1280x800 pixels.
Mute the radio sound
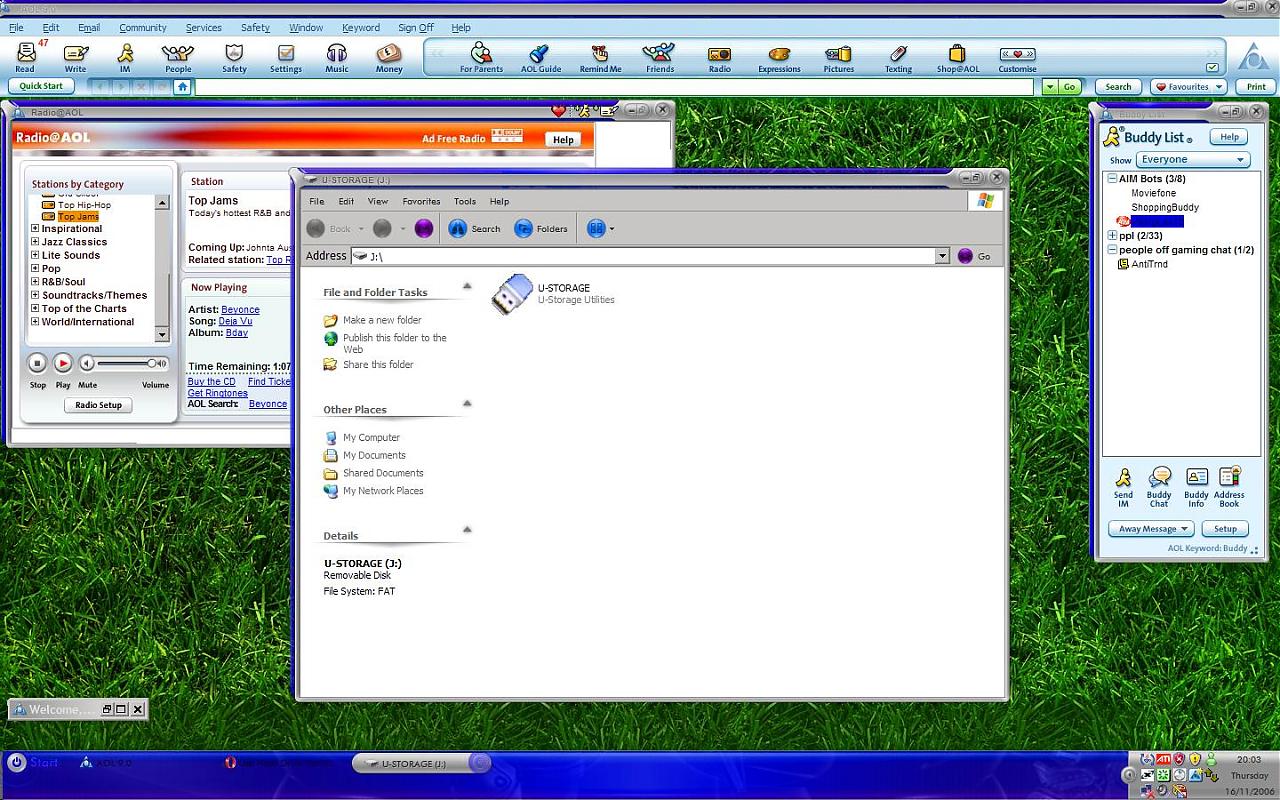(87, 363)
